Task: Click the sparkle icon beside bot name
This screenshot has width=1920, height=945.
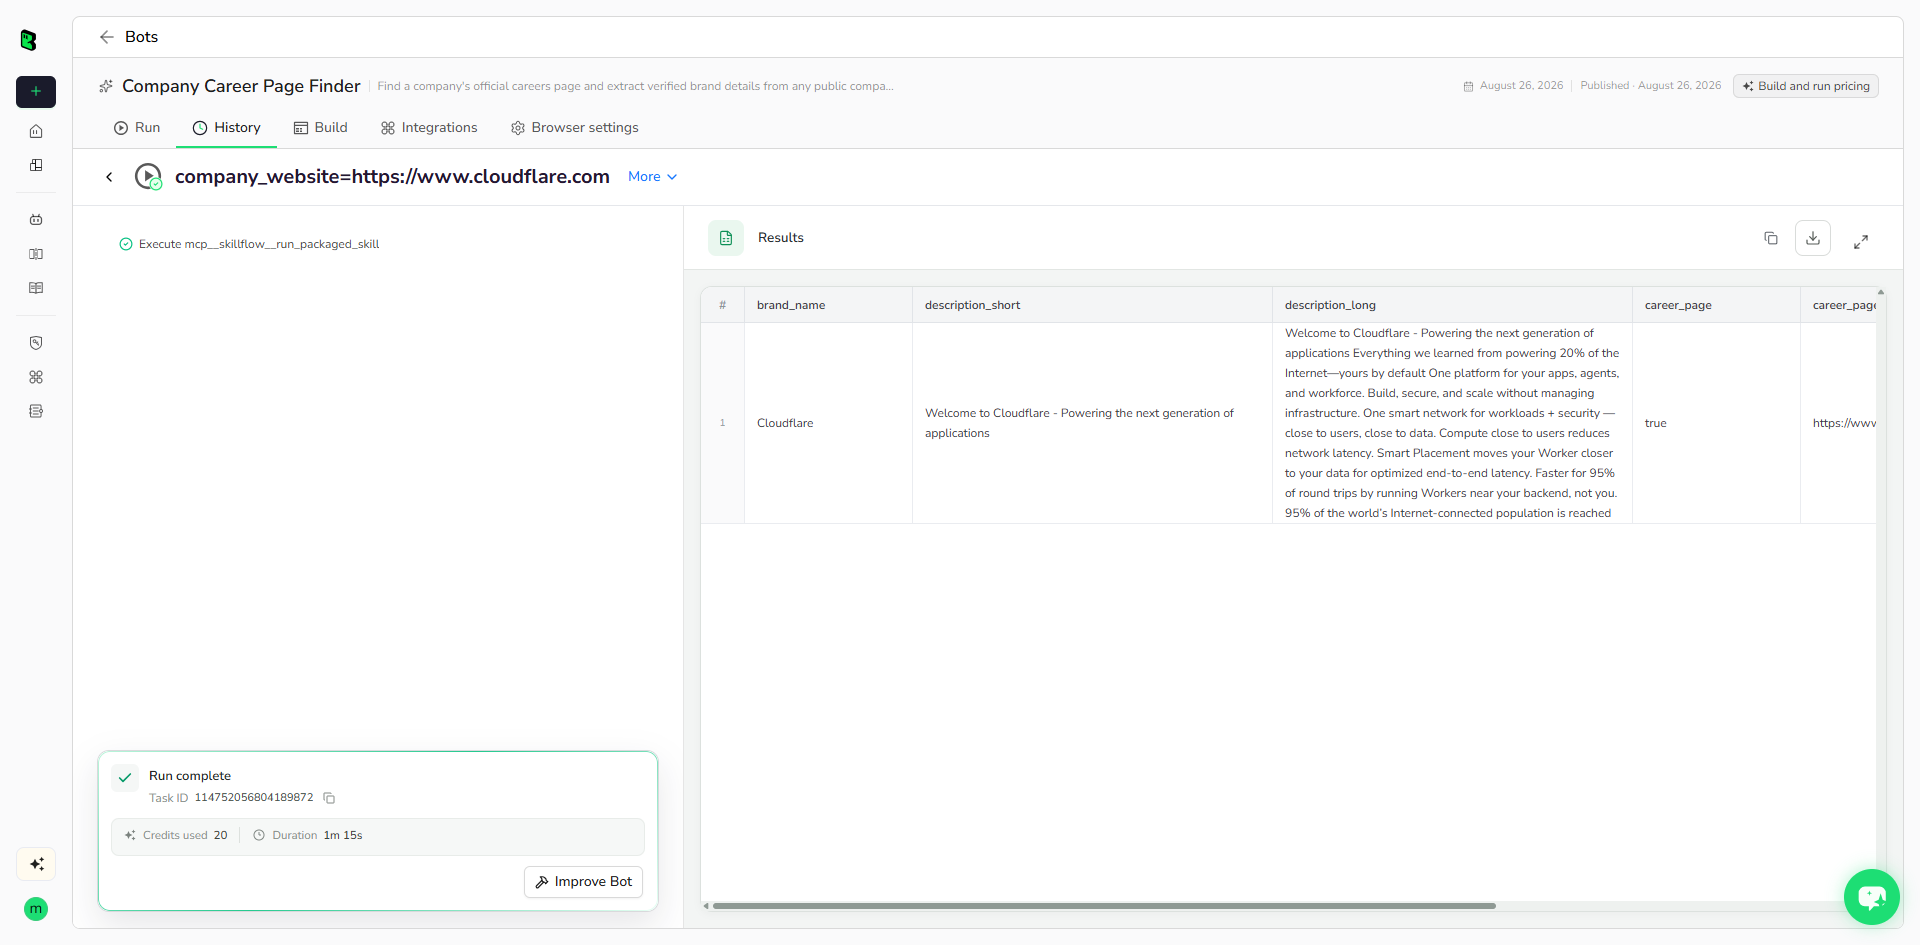Action: (106, 86)
